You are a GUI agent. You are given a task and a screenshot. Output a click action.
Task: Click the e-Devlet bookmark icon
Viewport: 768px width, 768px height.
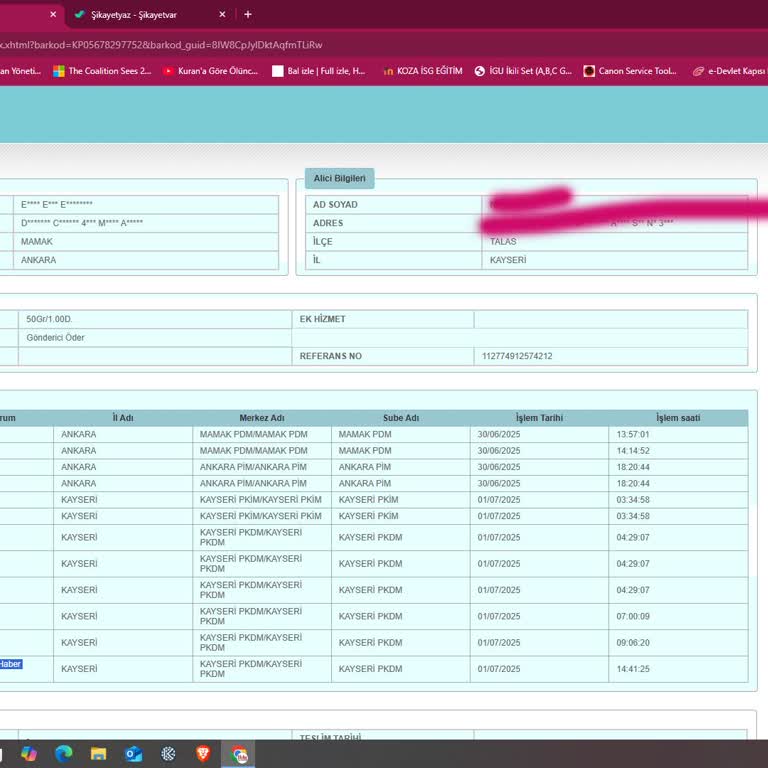point(698,71)
